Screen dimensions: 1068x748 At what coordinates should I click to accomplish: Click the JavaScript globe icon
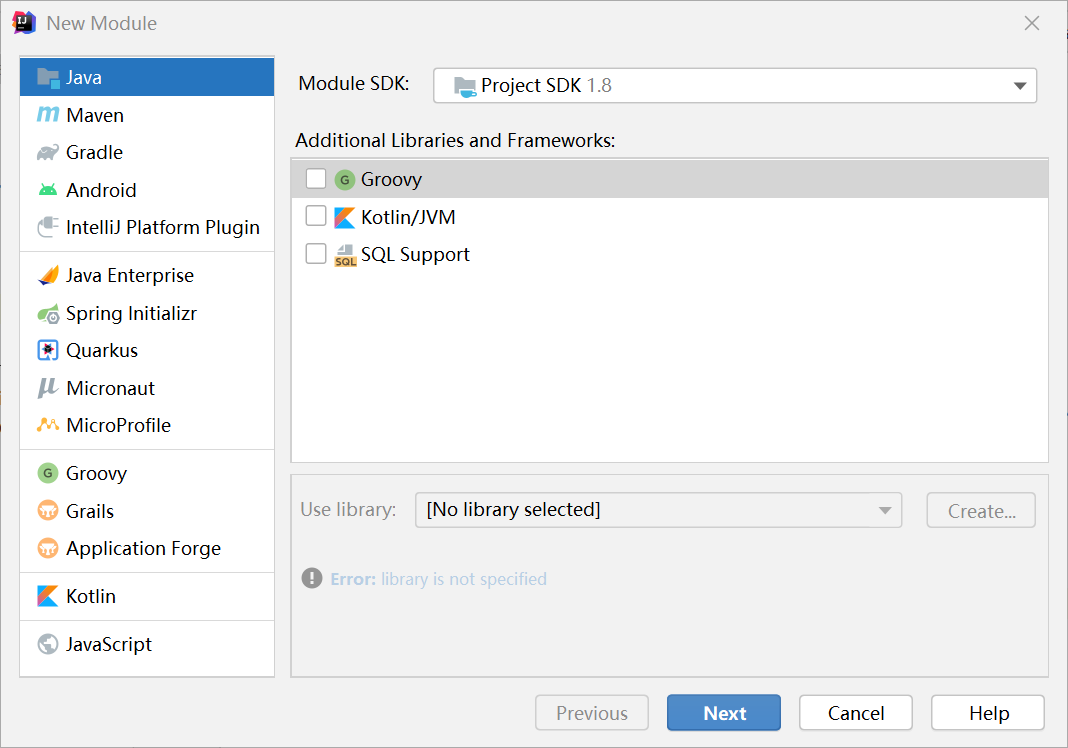[x=48, y=644]
